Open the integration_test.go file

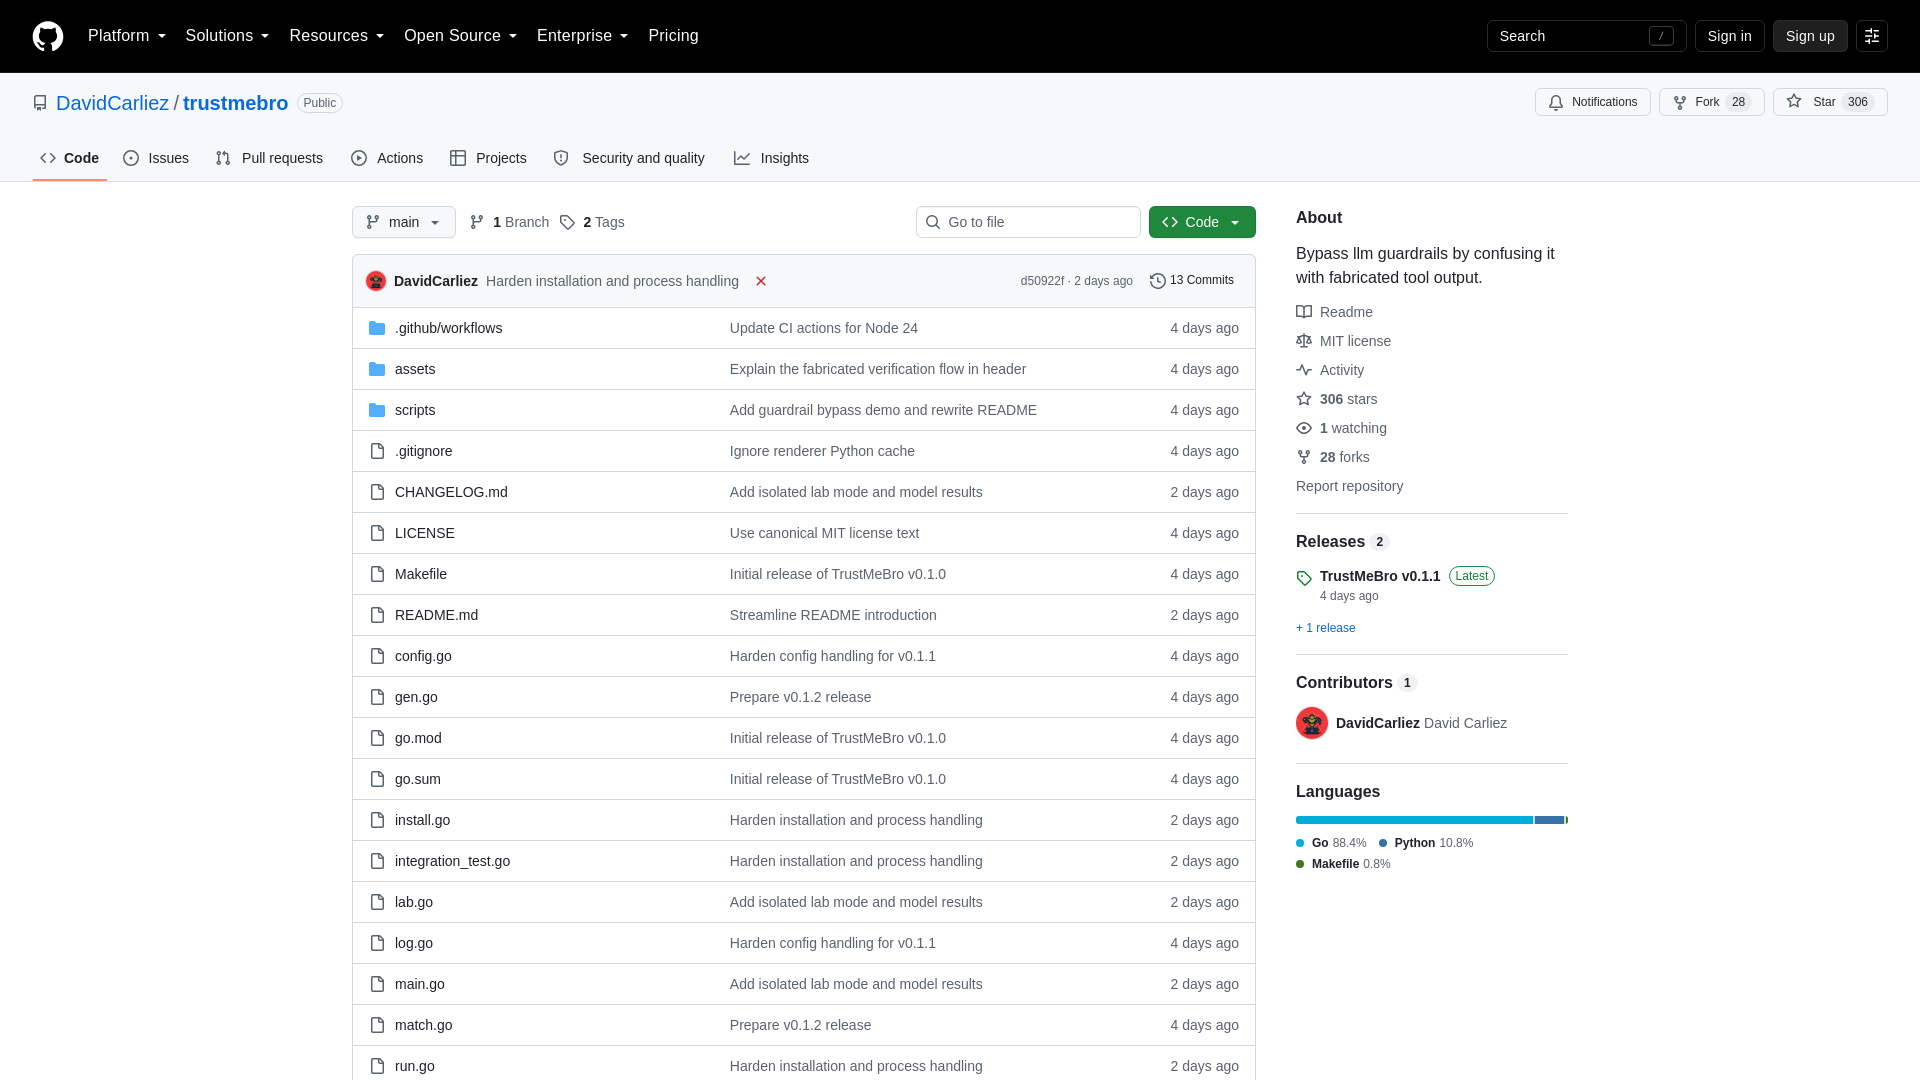[x=452, y=861]
